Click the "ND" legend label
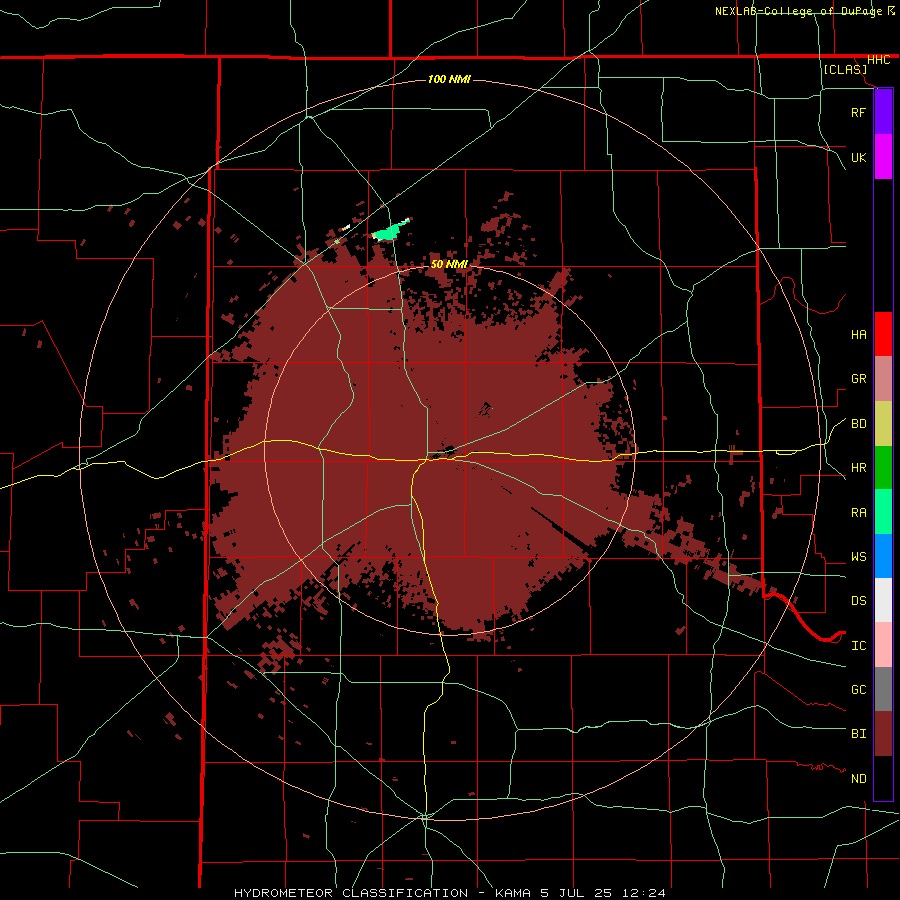Viewport: 900px width, 900px height. [x=858, y=779]
